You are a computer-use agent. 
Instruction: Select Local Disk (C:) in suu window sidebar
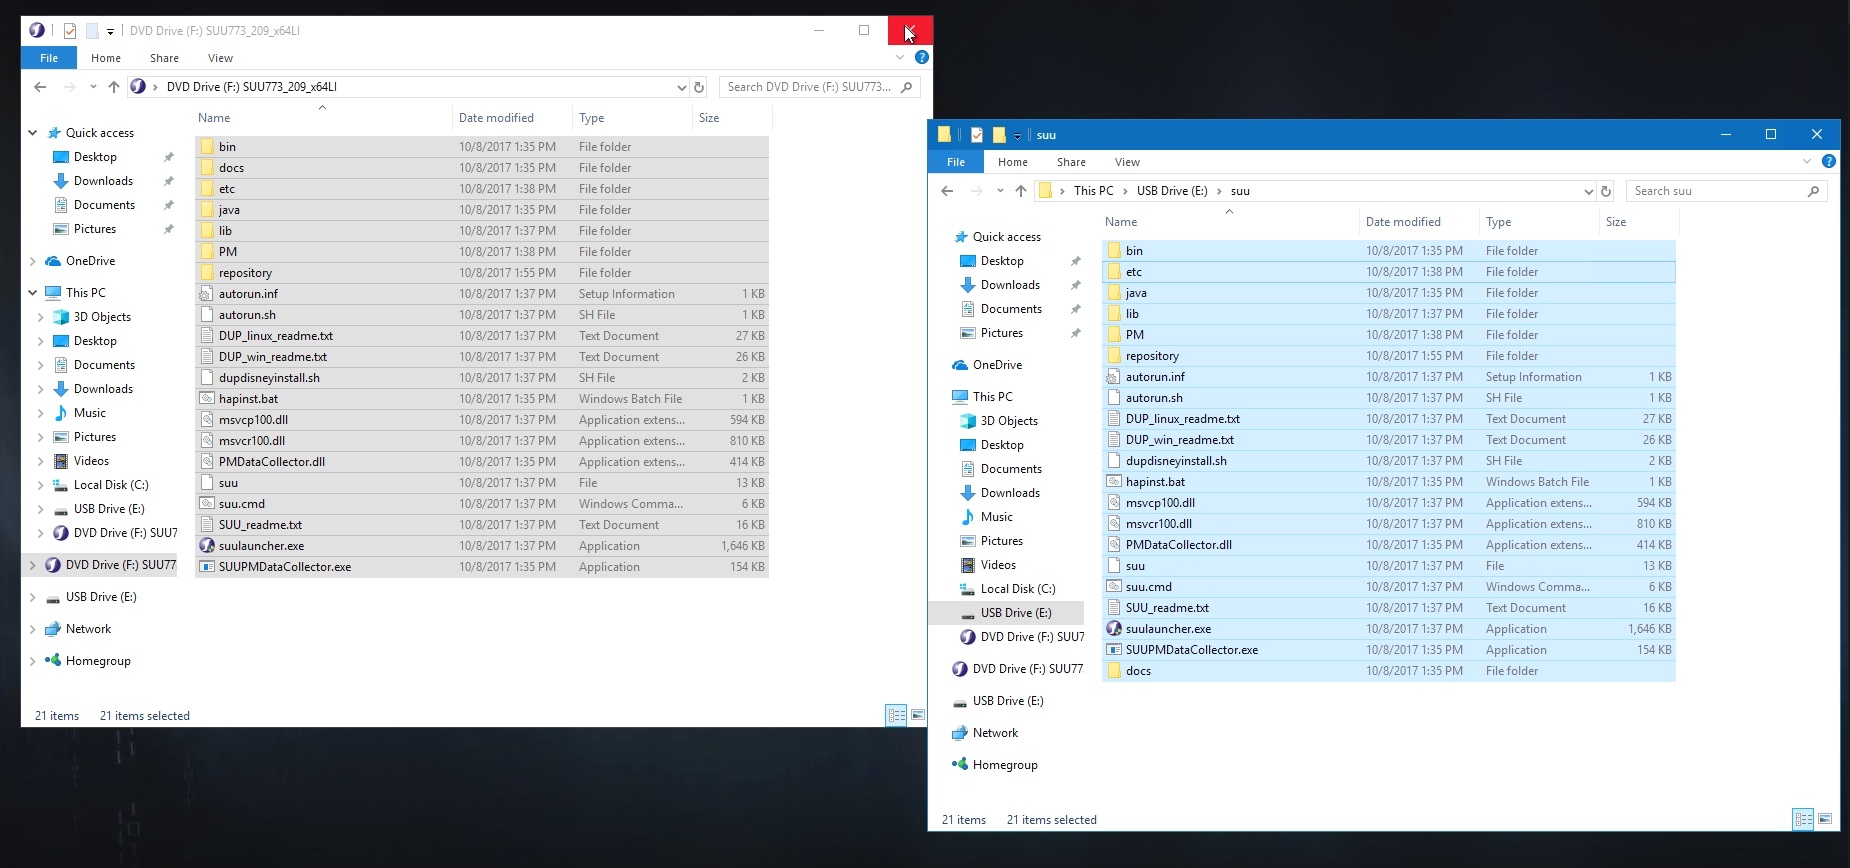coord(1018,589)
